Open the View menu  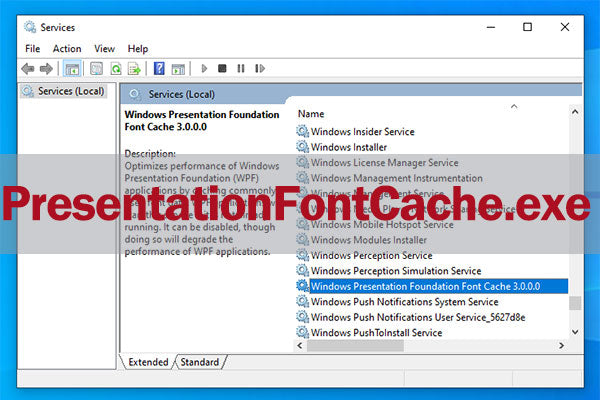pos(104,49)
